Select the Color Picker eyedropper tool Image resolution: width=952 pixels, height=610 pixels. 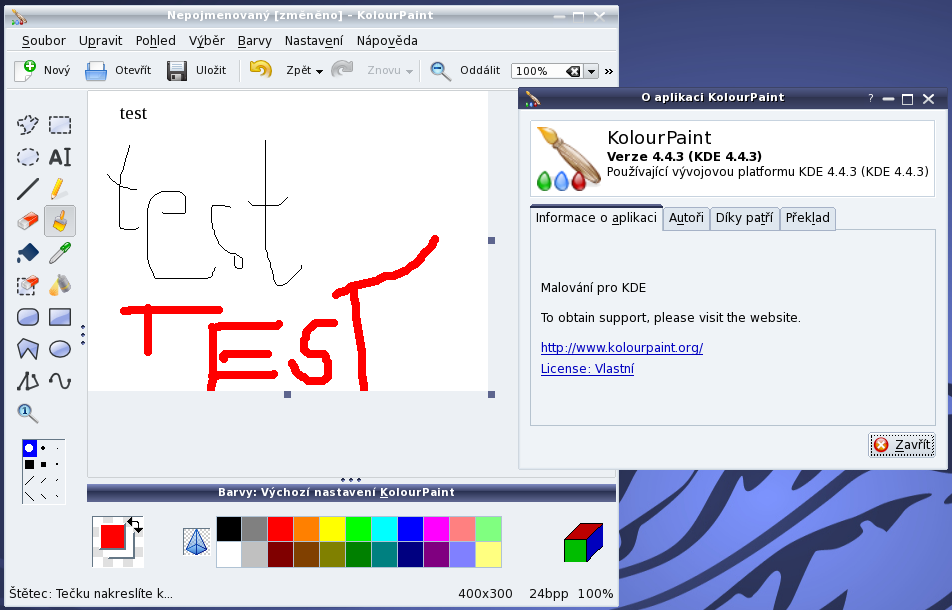60,252
